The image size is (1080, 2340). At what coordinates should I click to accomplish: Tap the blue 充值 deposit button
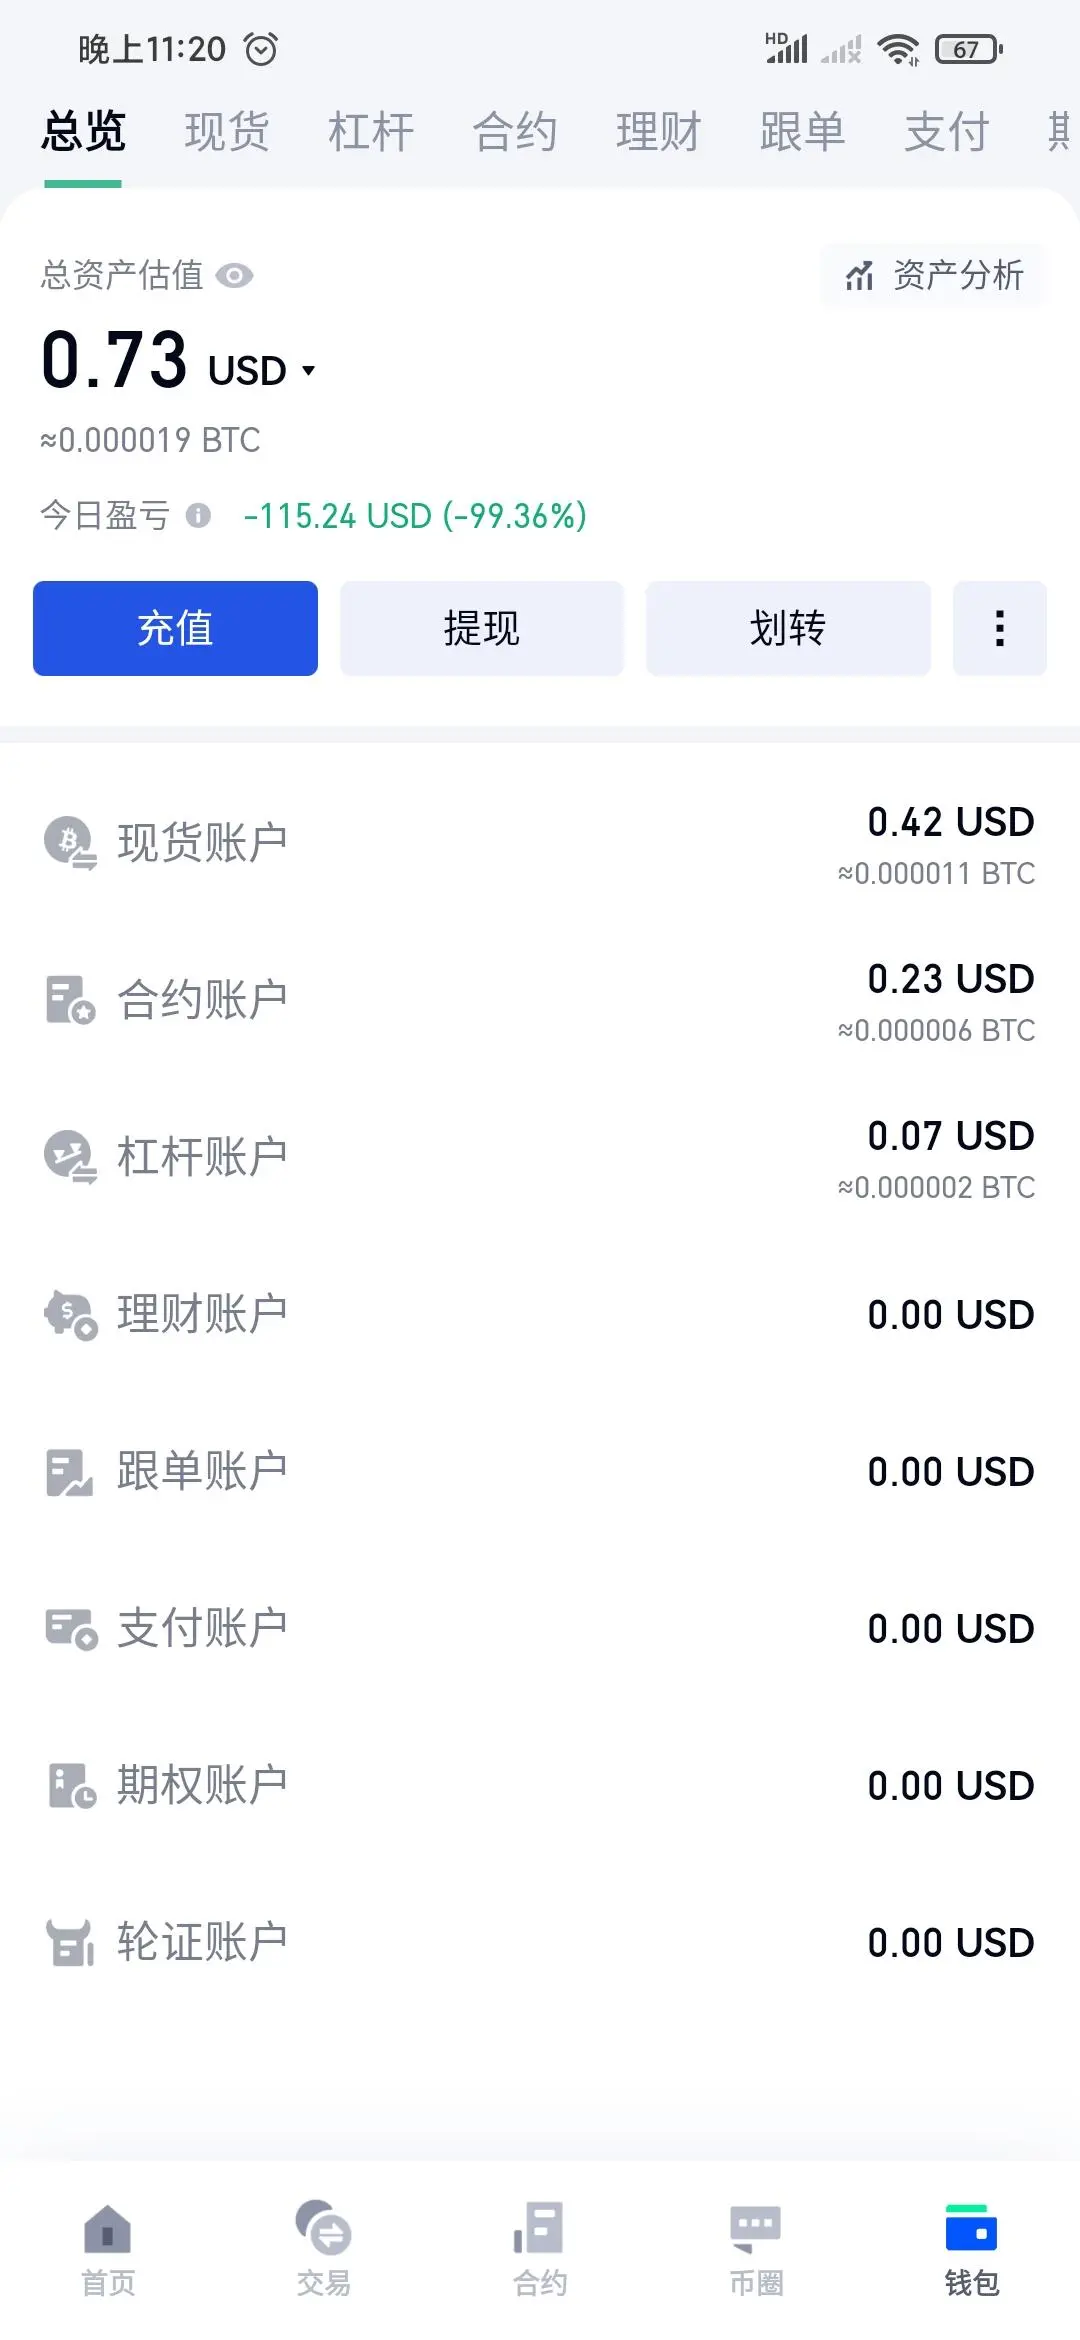tap(175, 628)
